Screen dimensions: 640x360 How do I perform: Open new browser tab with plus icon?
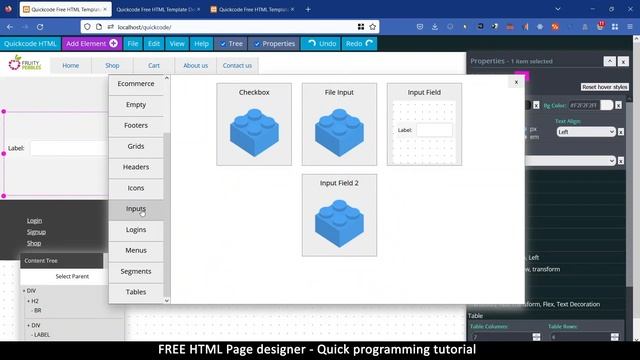(308, 9)
